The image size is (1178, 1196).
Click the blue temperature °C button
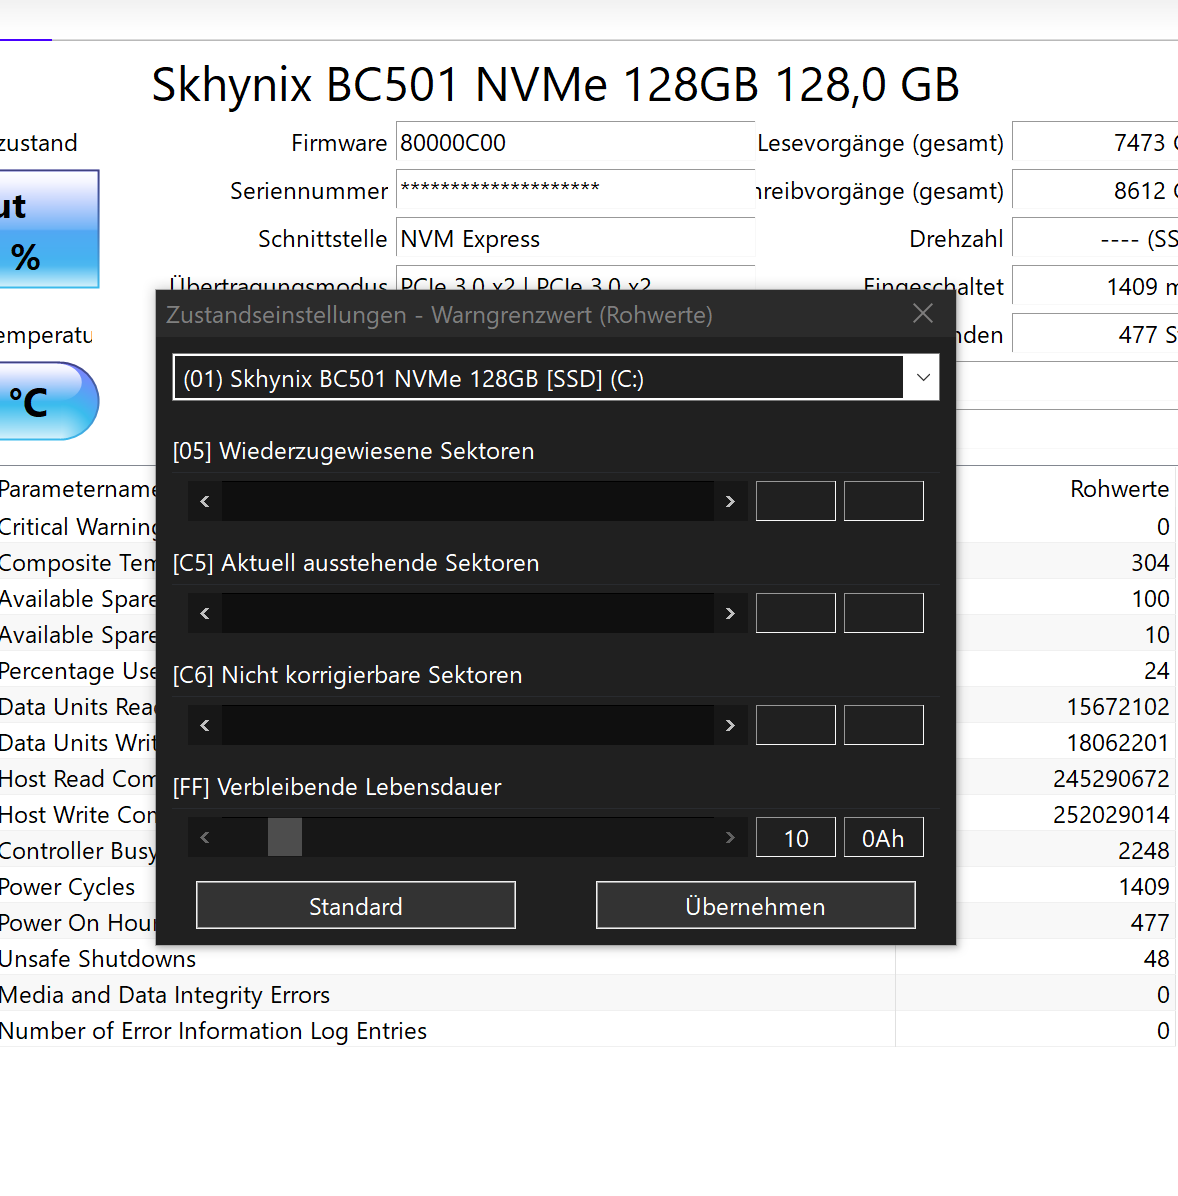click(x=49, y=401)
